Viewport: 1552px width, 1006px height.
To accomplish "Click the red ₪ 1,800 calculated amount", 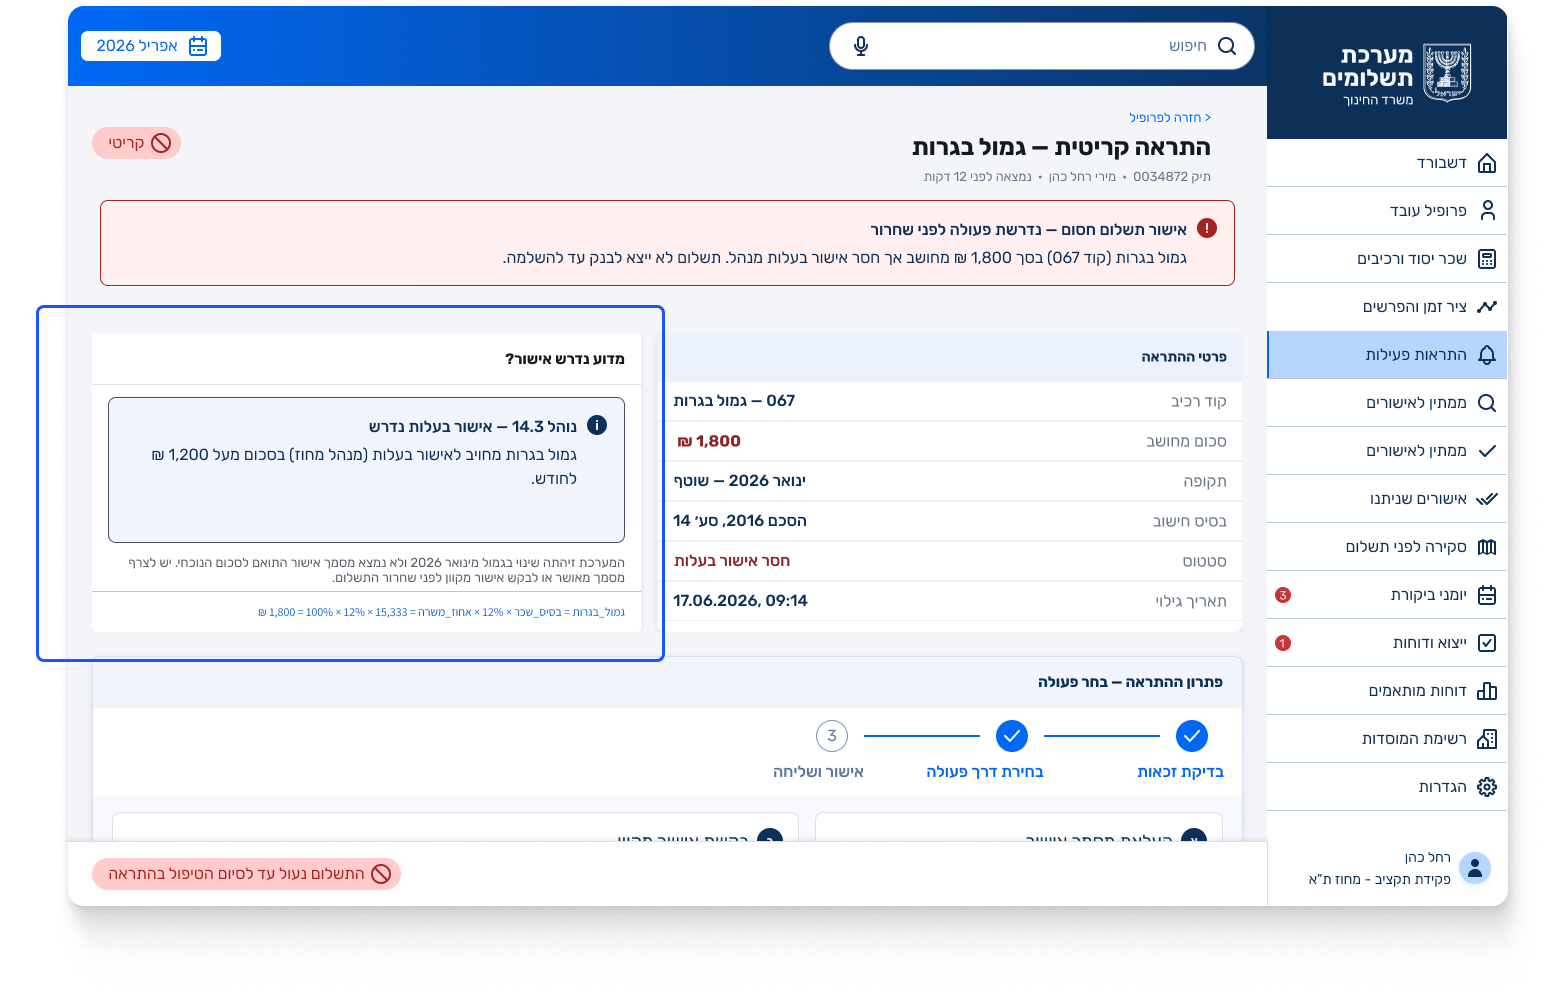I will click(709, 441).
